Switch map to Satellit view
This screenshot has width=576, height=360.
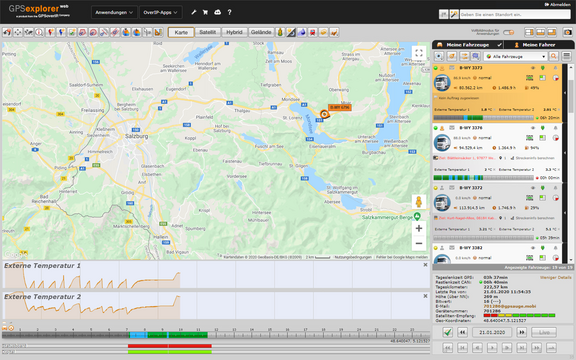point(208,32)
